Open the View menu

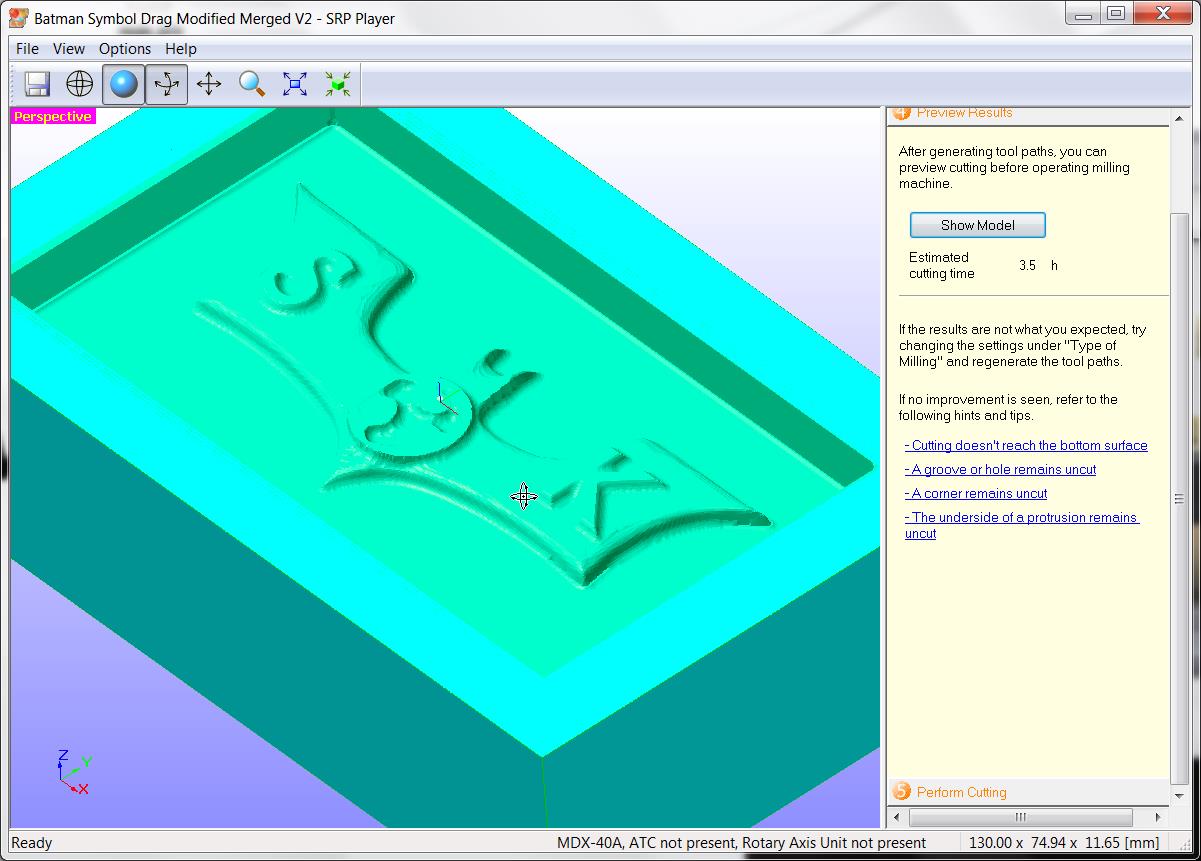69,48
